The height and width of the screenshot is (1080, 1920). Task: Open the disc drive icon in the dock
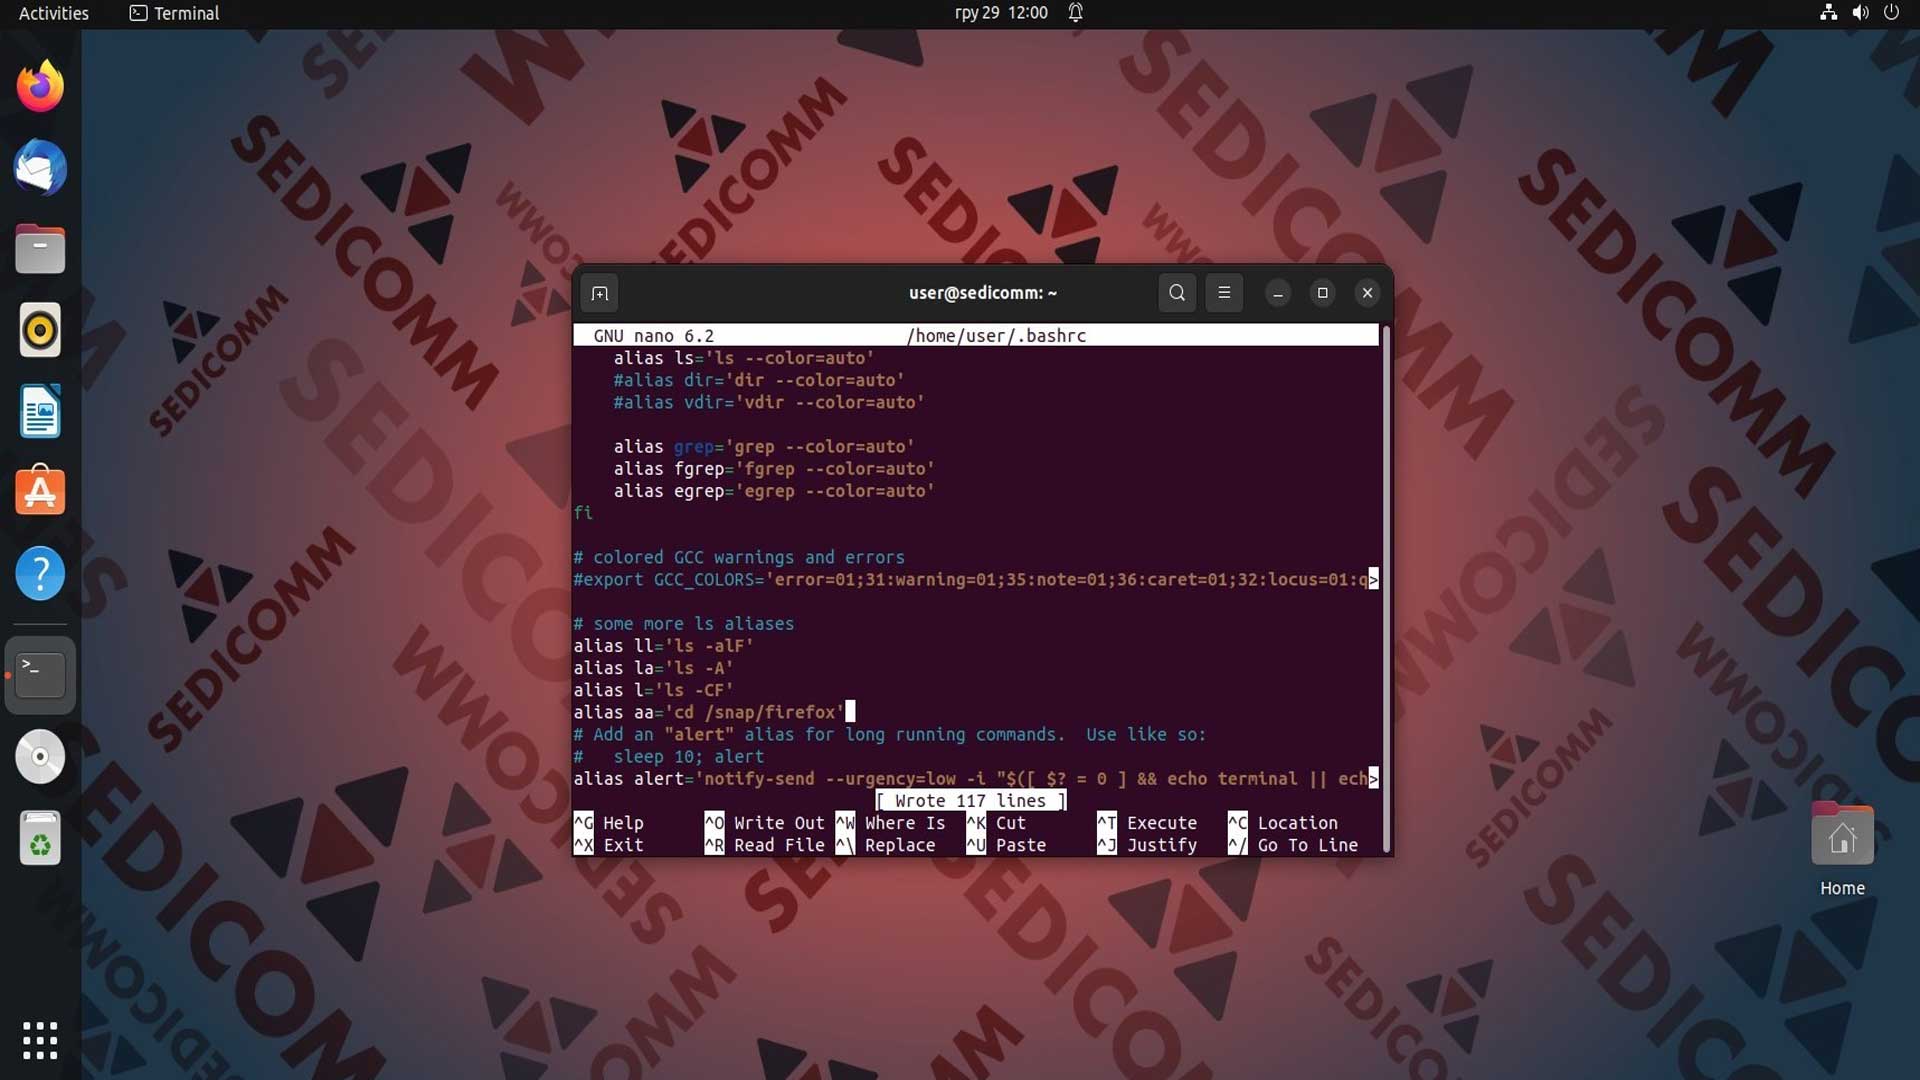coord(40,757)
